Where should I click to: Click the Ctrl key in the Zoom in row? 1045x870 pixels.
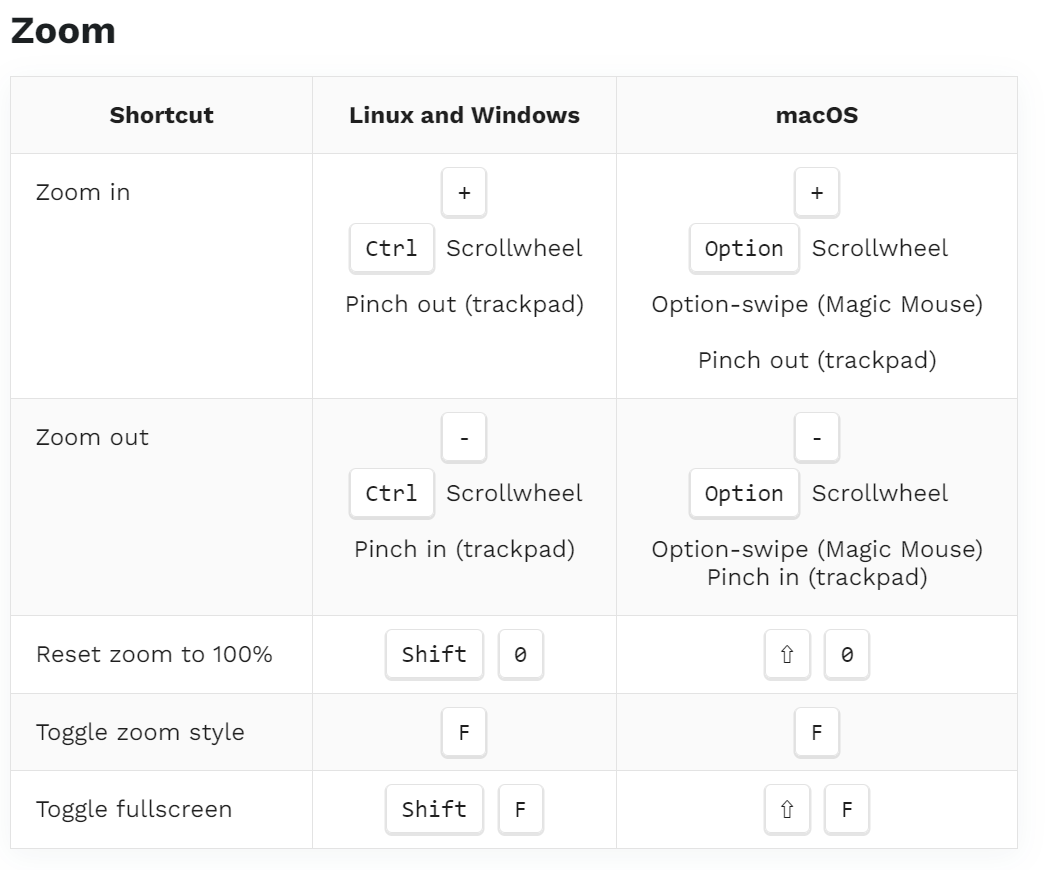(x=392, y=249)
